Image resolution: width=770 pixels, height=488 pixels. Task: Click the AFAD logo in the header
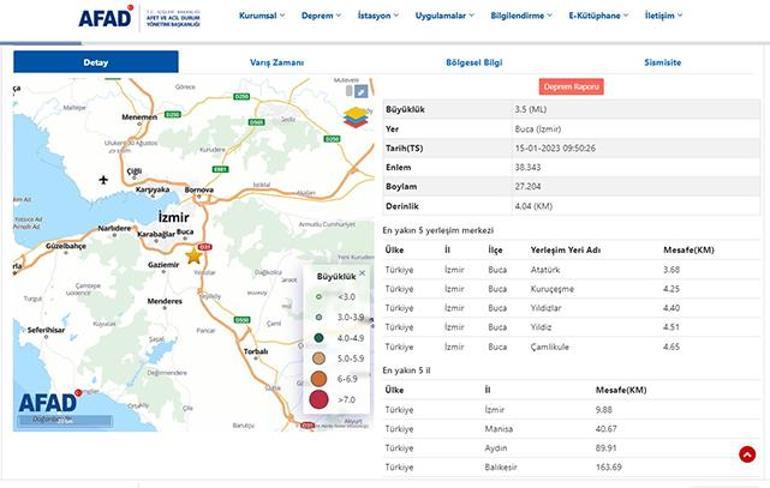(x=139, y=18)
